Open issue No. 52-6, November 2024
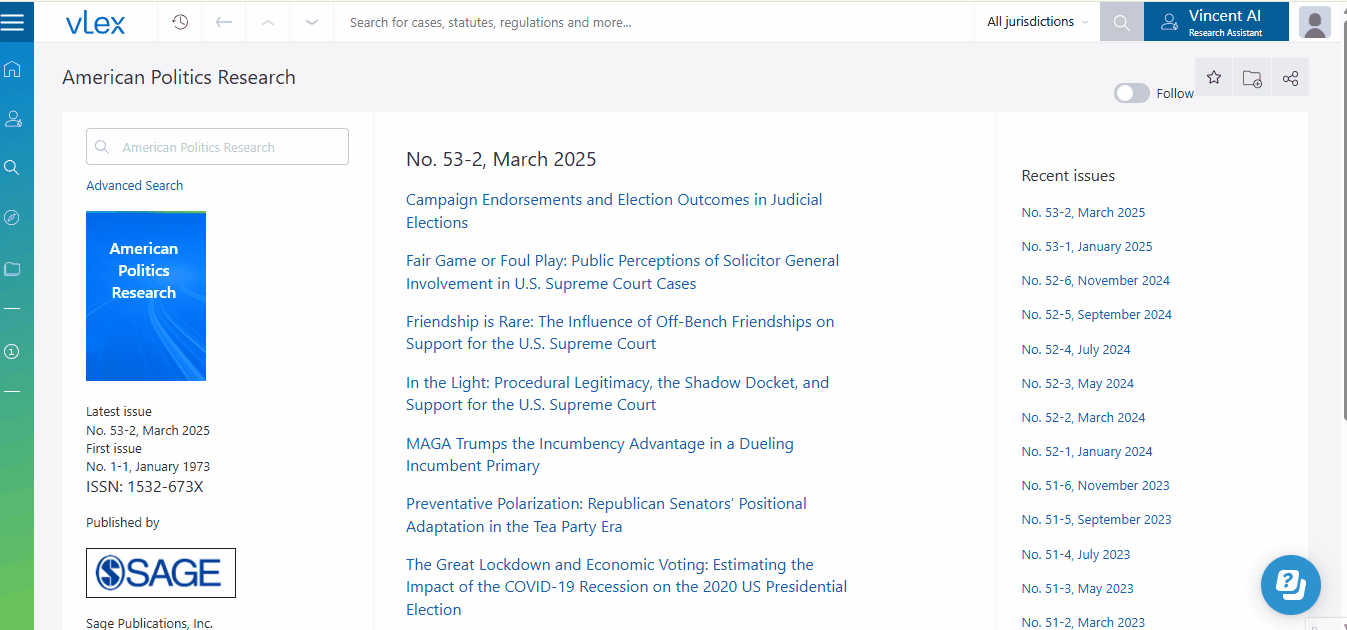 pyautogui.click(x=1095, y=281)
